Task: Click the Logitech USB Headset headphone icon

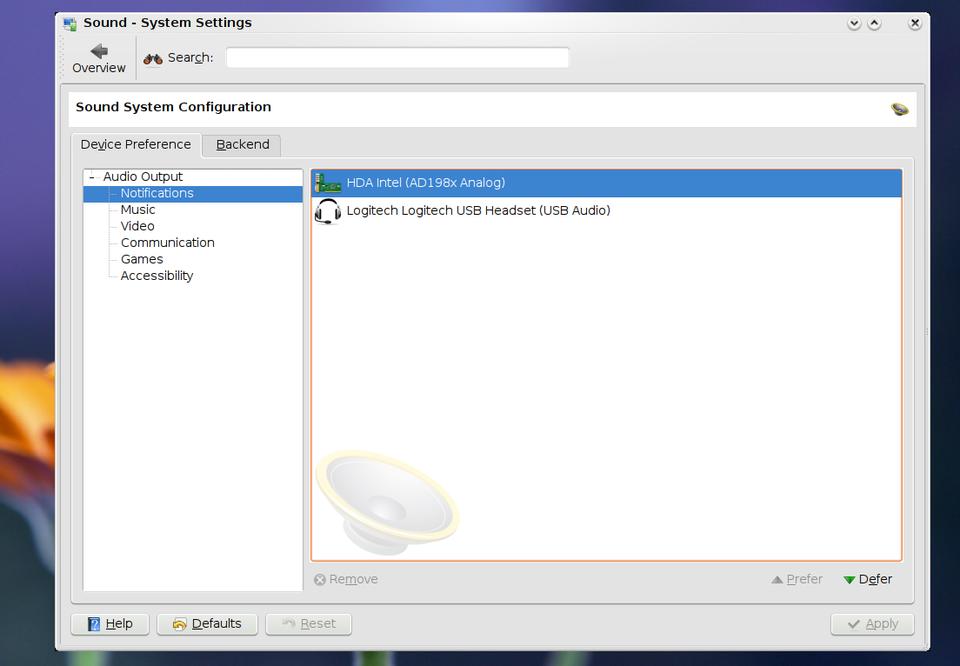Action: (328, 211)
